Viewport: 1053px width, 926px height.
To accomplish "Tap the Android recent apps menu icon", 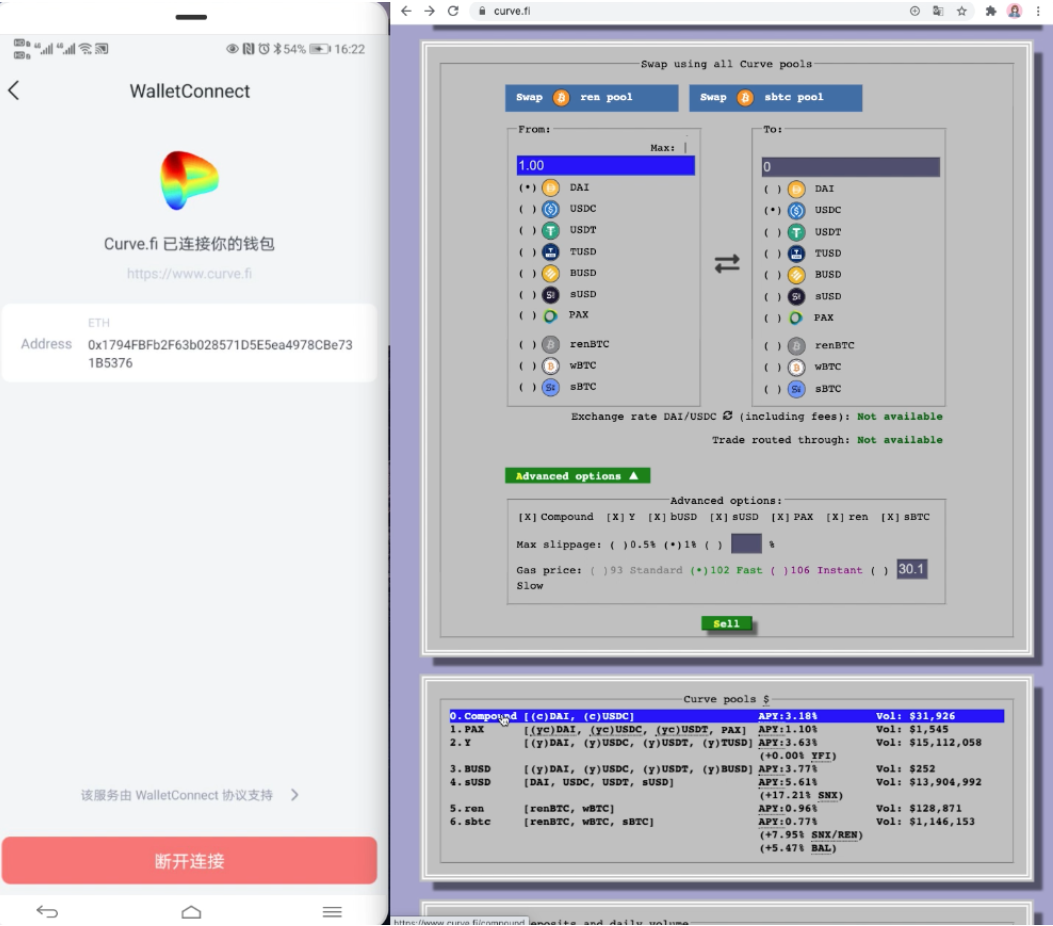I will (x=332, y=911).
